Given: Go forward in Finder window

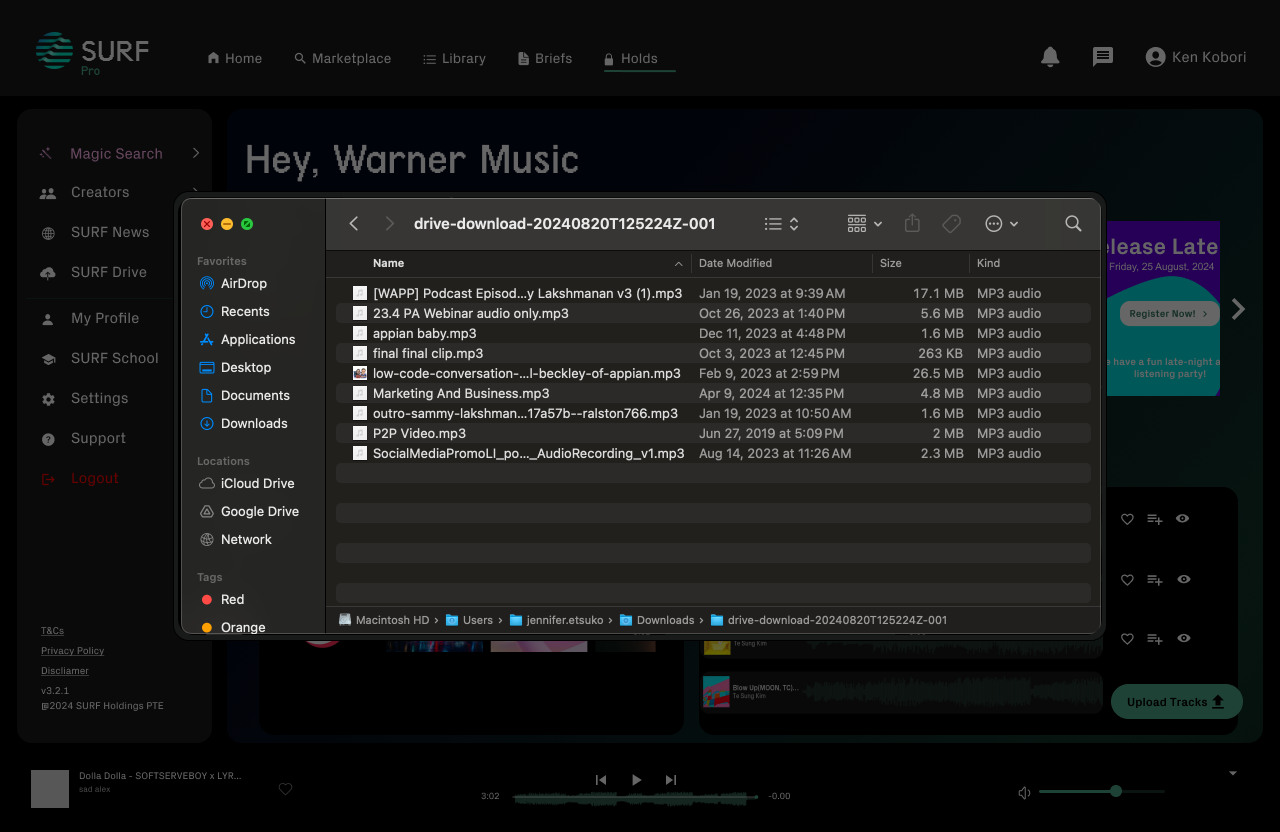Looking at the screenshot, I should click(390, 224).
